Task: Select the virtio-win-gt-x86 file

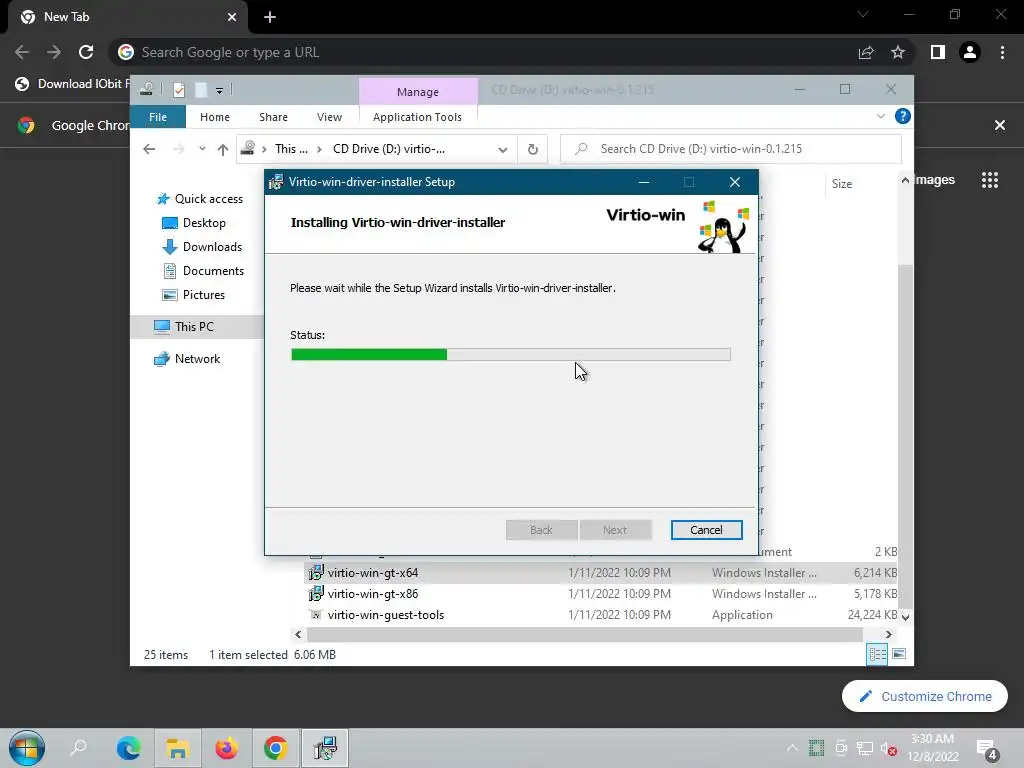Action: point(373,594)
